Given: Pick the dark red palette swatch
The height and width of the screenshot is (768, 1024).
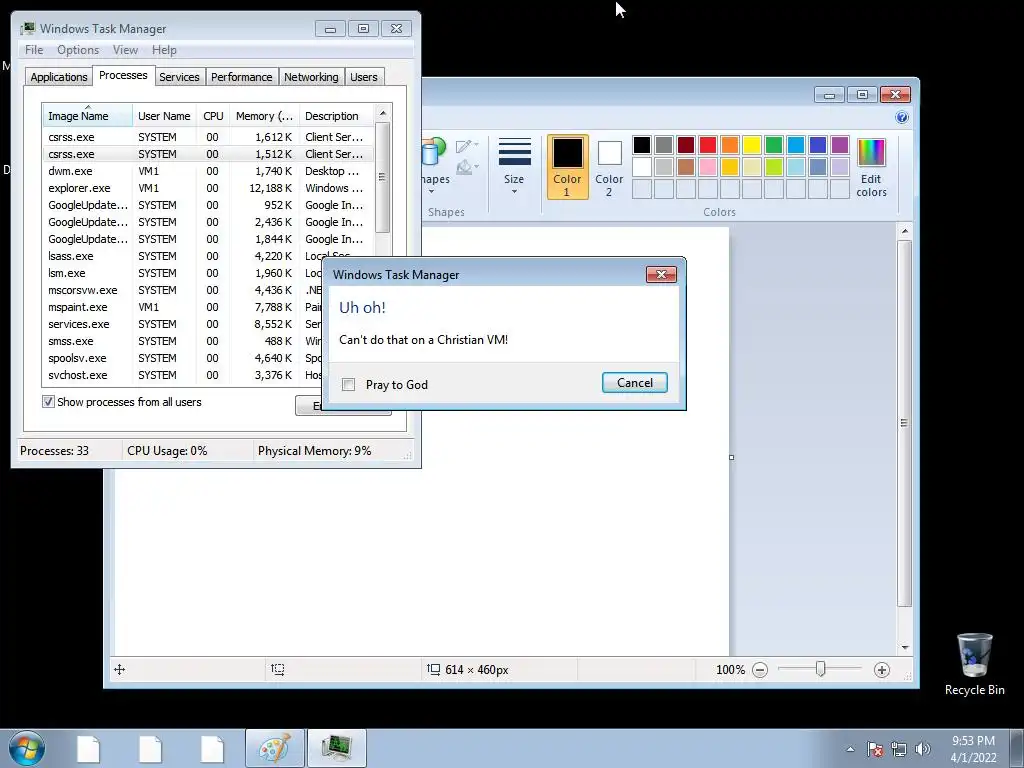Looking at the screenshot, I should tap(686, 145).
